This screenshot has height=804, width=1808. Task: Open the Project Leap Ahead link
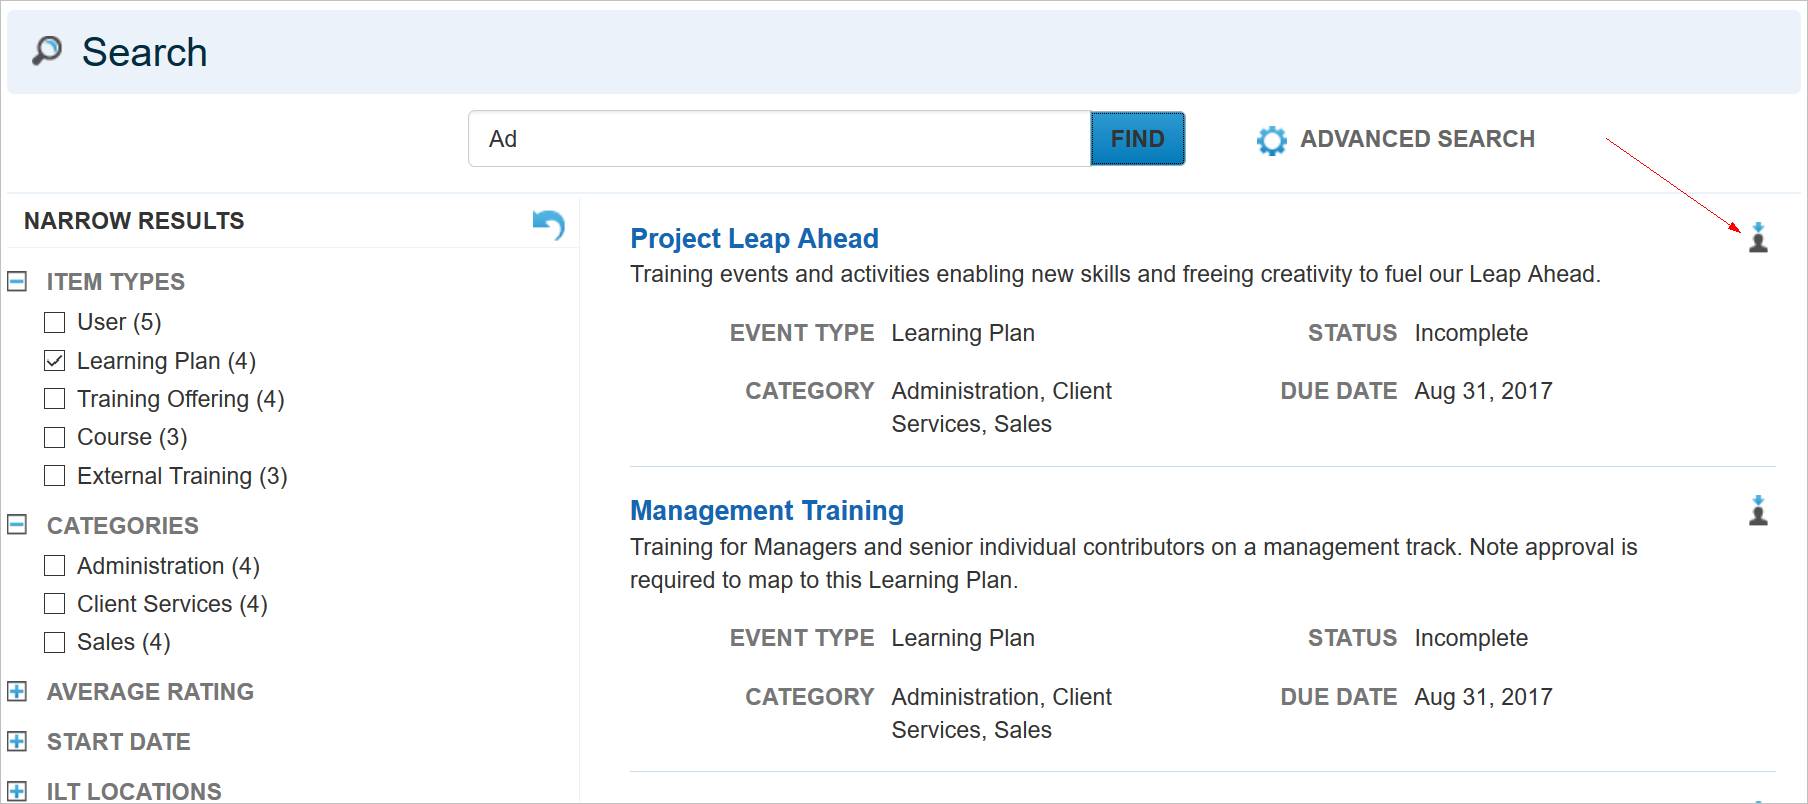click(x=754, y=239)
